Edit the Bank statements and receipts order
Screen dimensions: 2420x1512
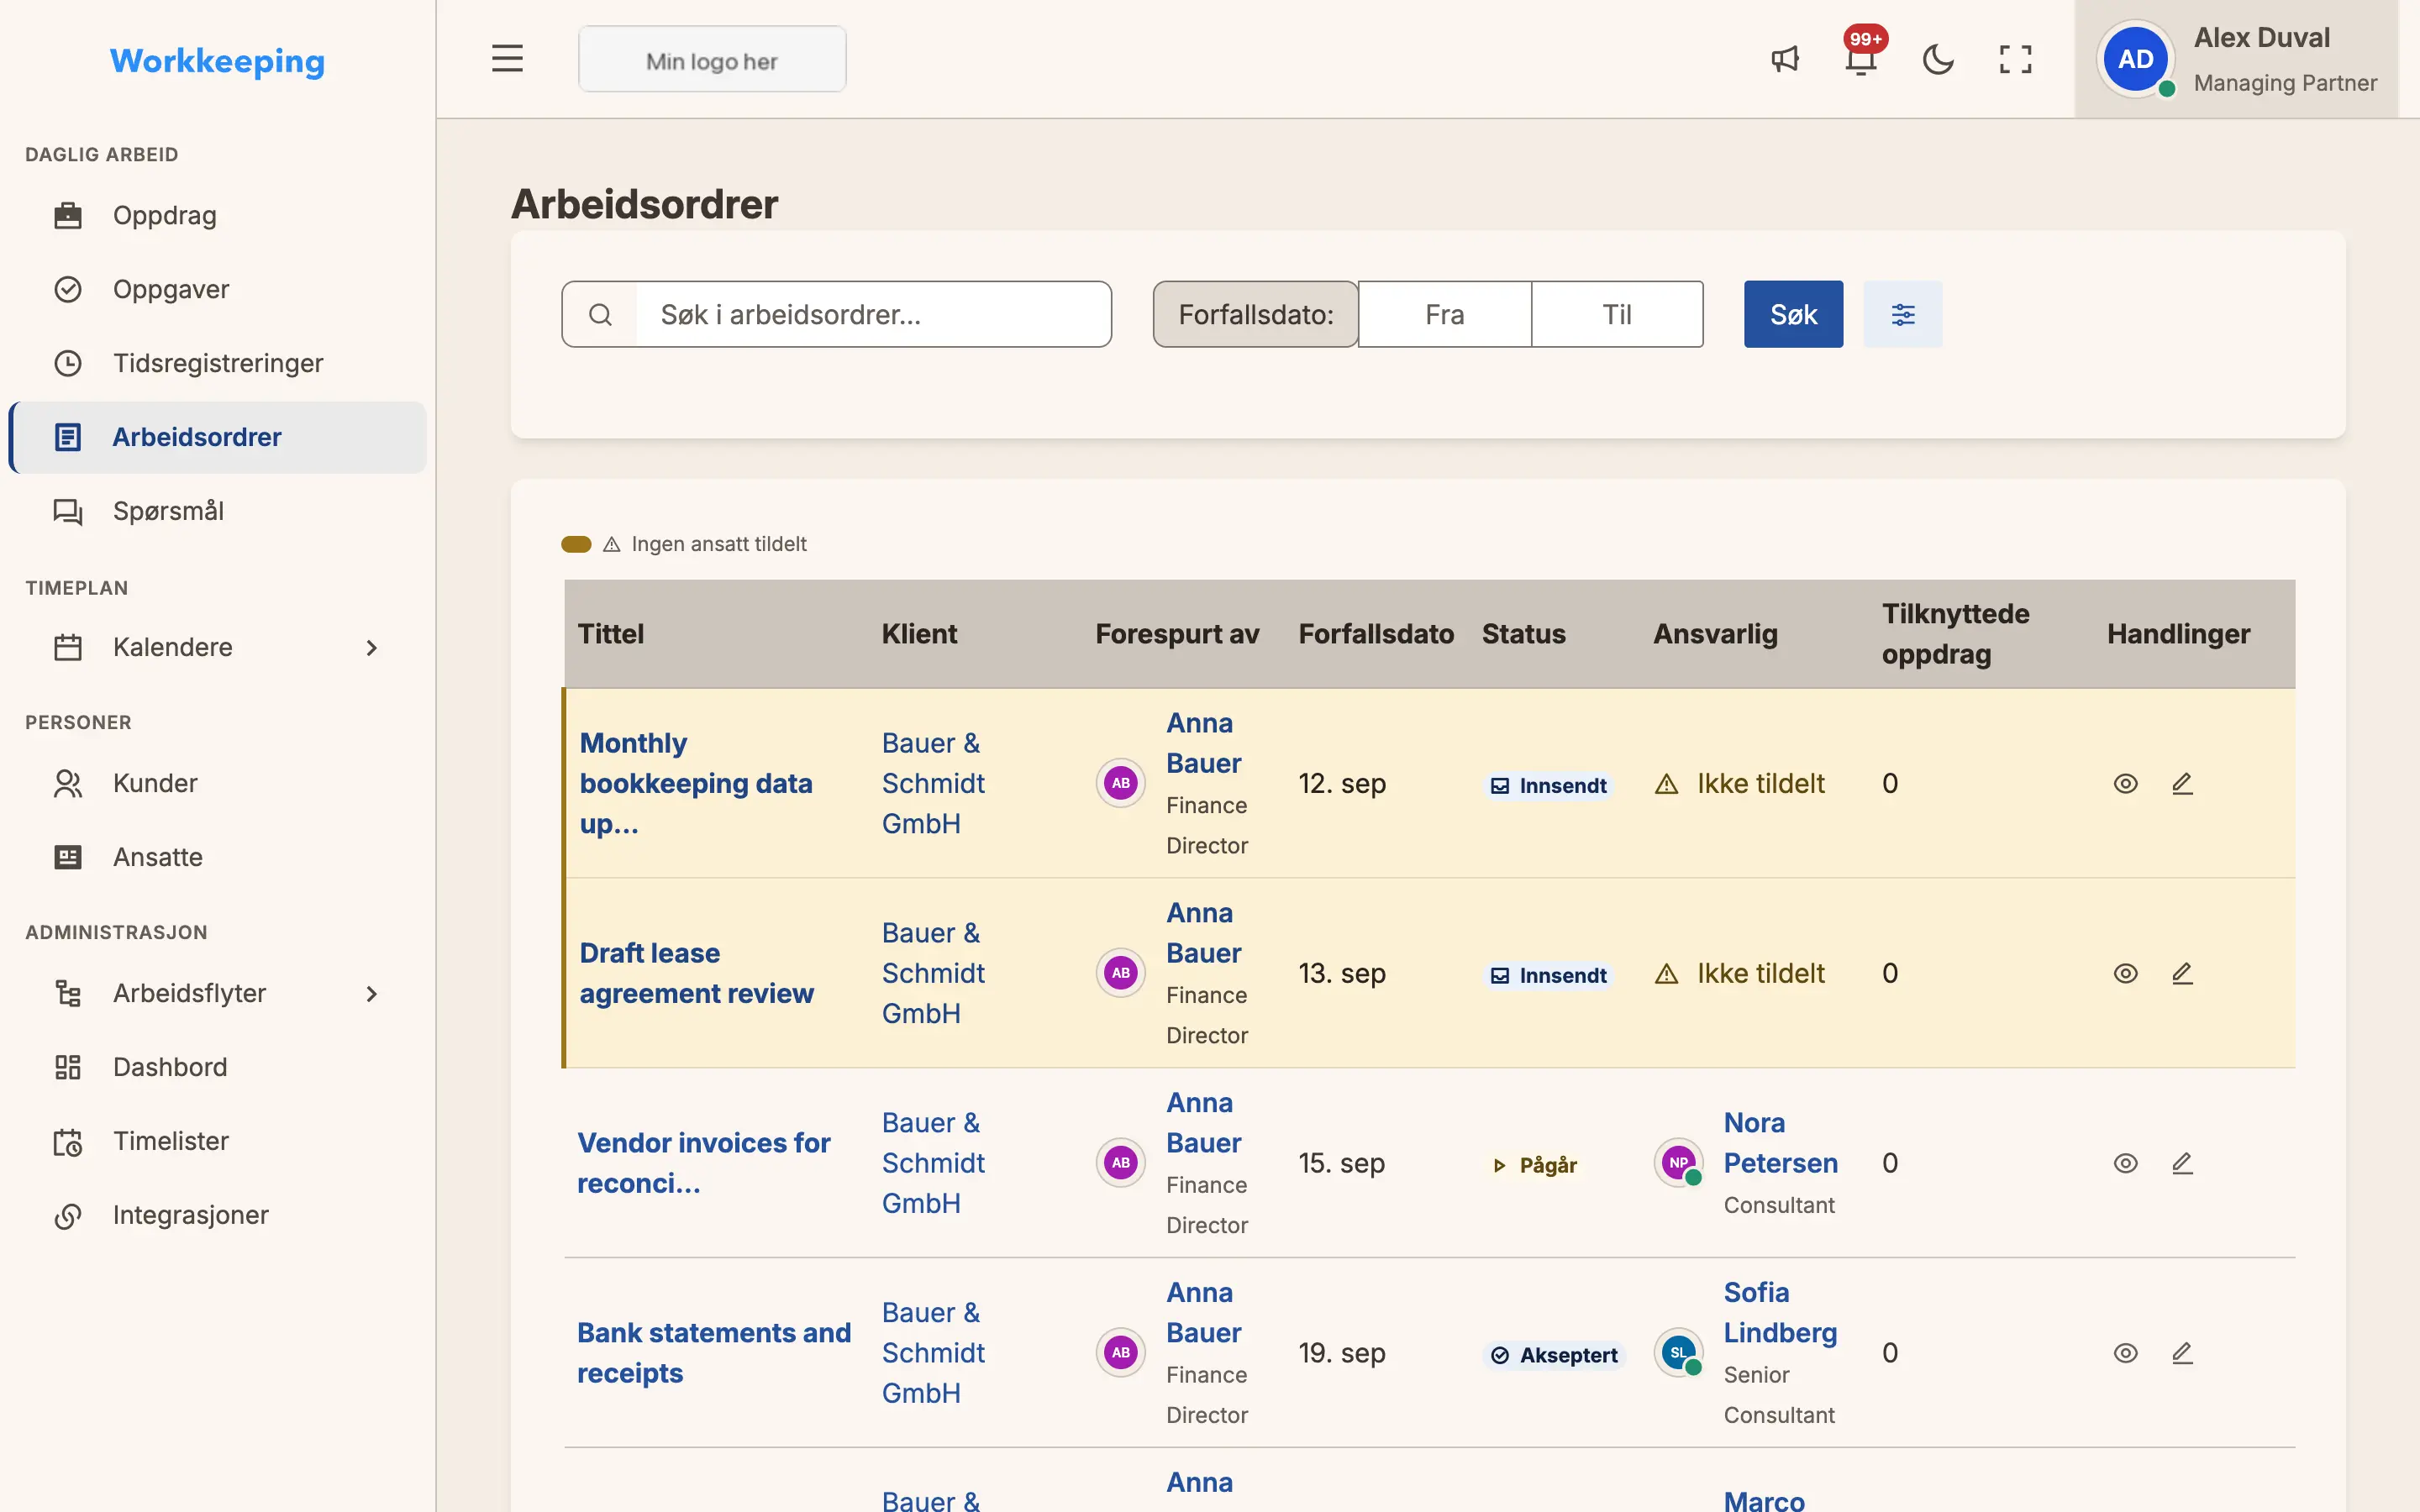(2182, 1353)
